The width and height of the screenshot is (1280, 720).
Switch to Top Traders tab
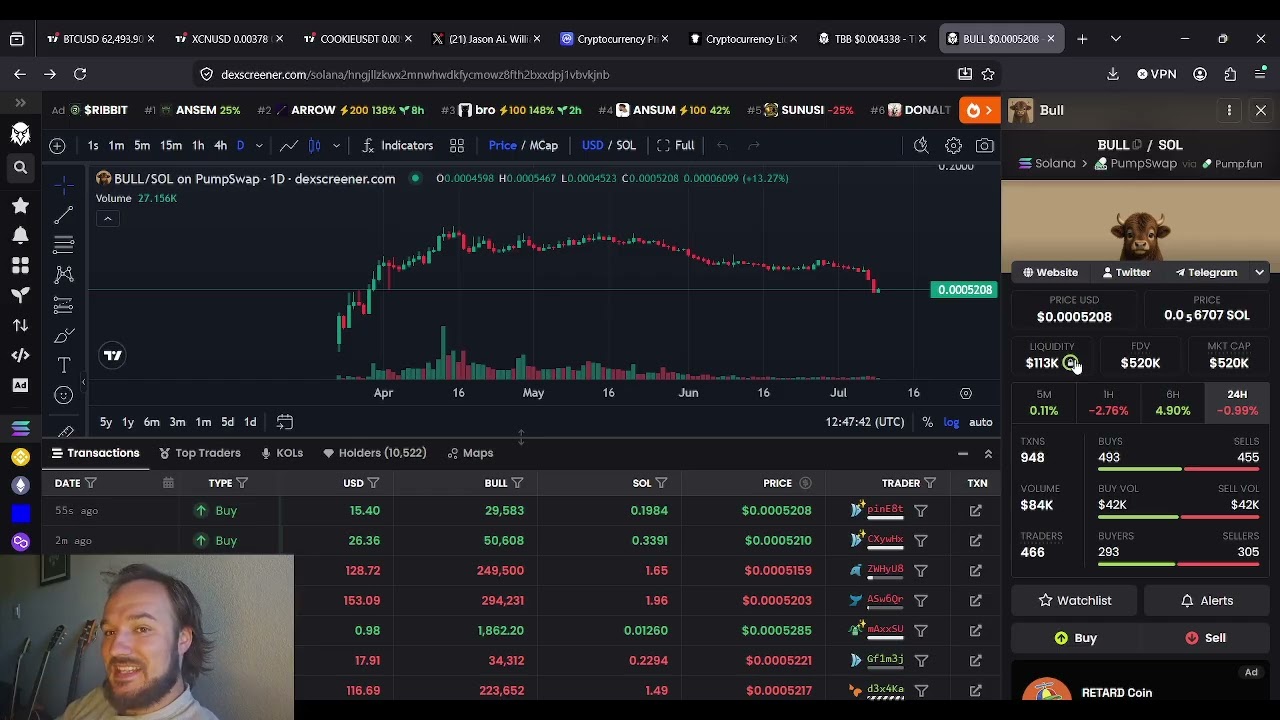200,453
